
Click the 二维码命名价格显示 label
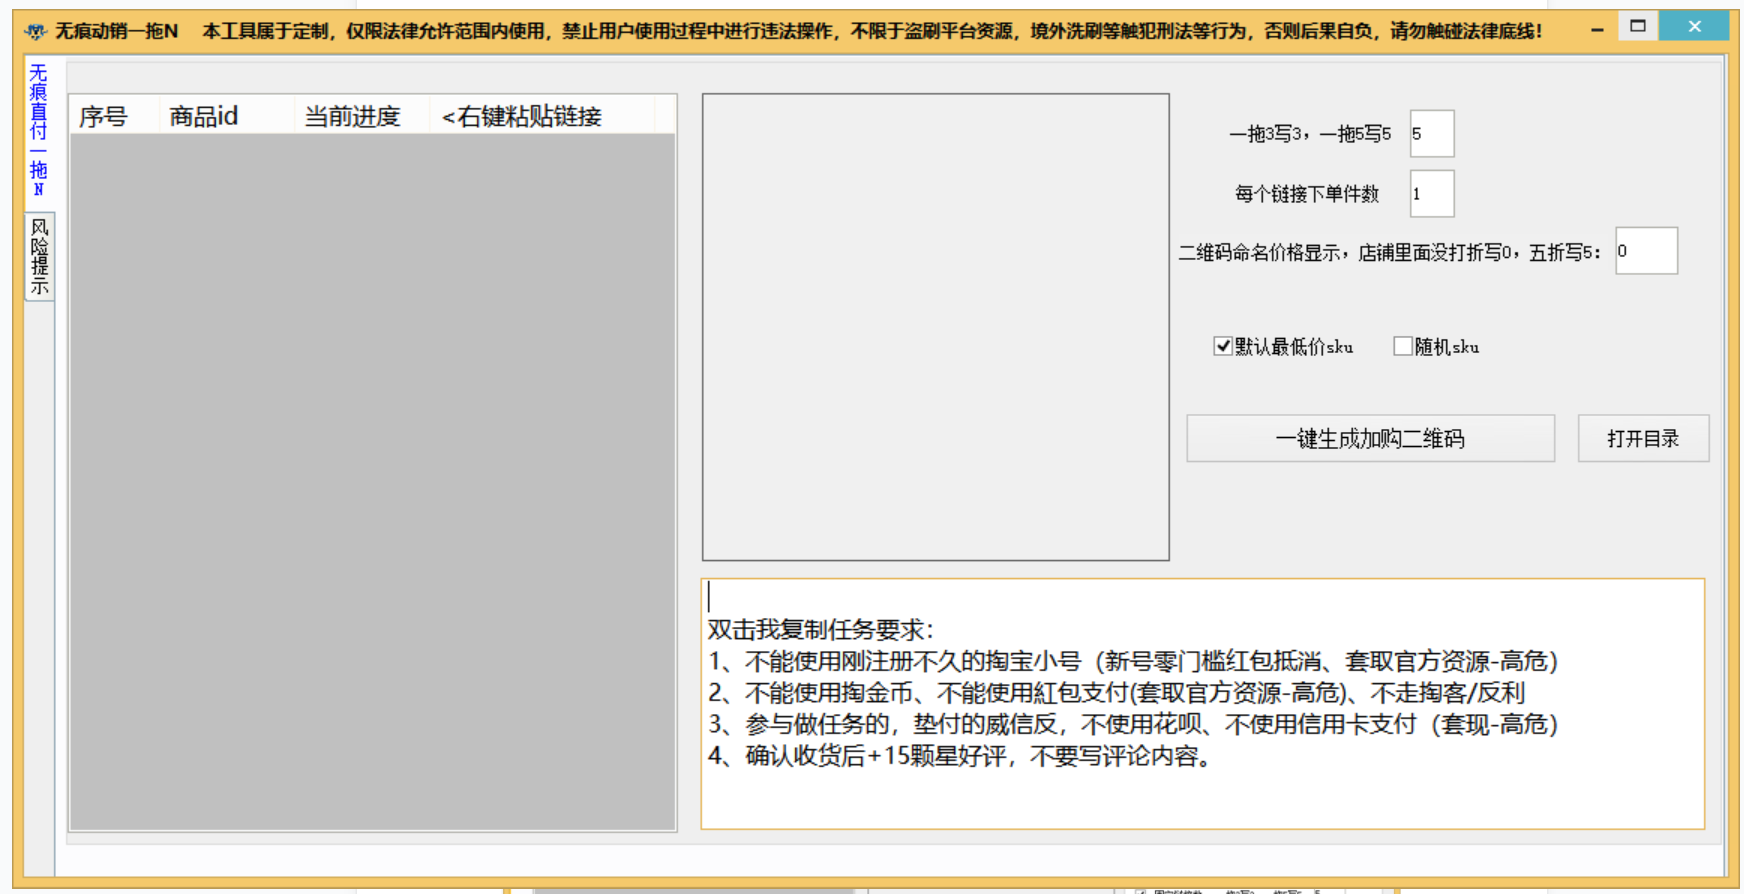[1390, 252]
